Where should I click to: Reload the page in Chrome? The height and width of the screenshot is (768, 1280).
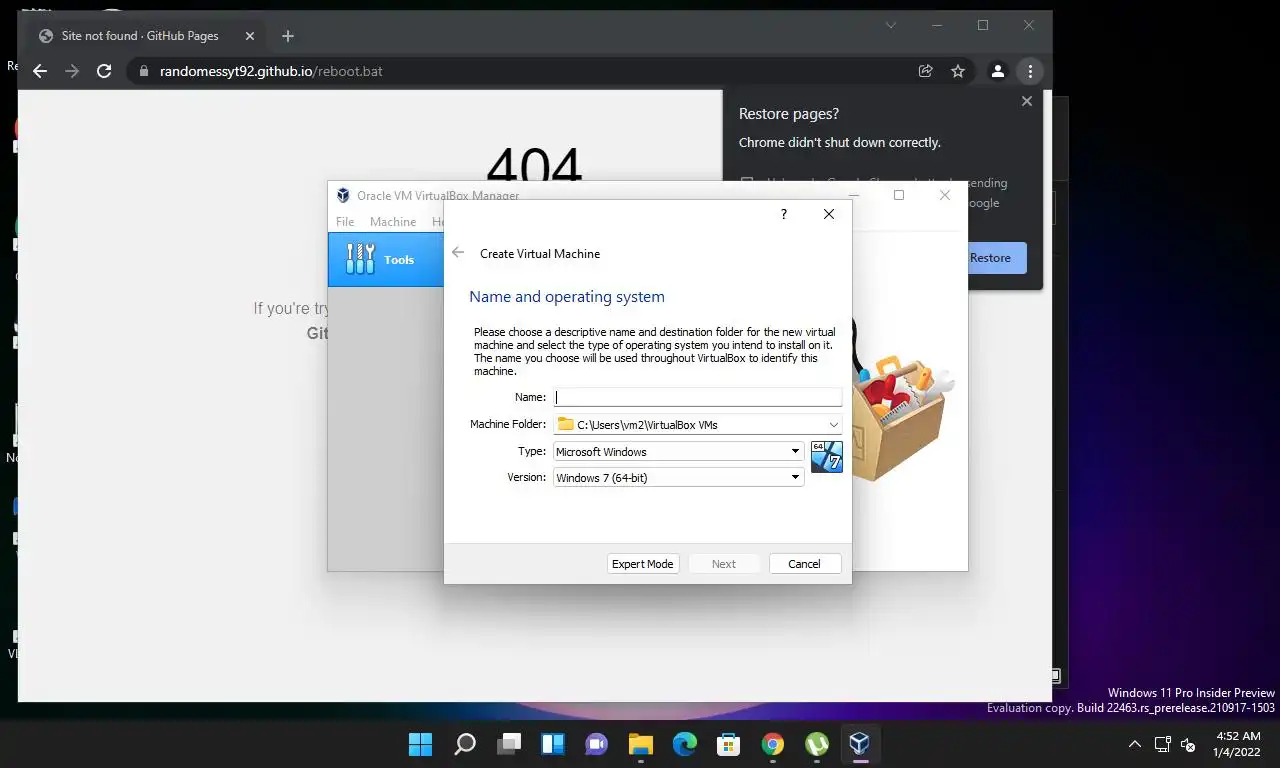point(104,71)
